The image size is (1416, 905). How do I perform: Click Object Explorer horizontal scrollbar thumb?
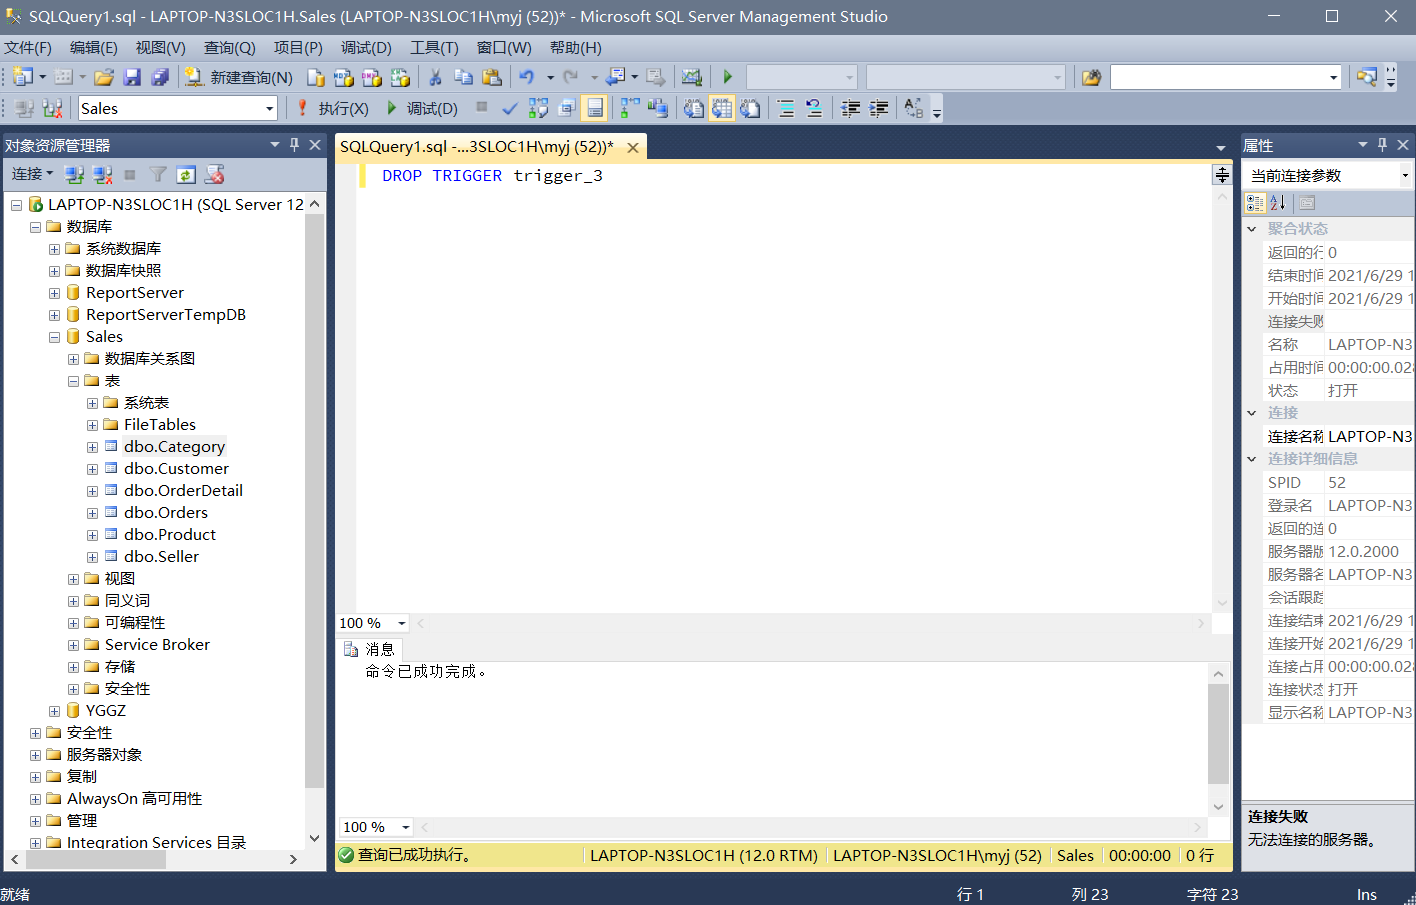coord(96,859)
